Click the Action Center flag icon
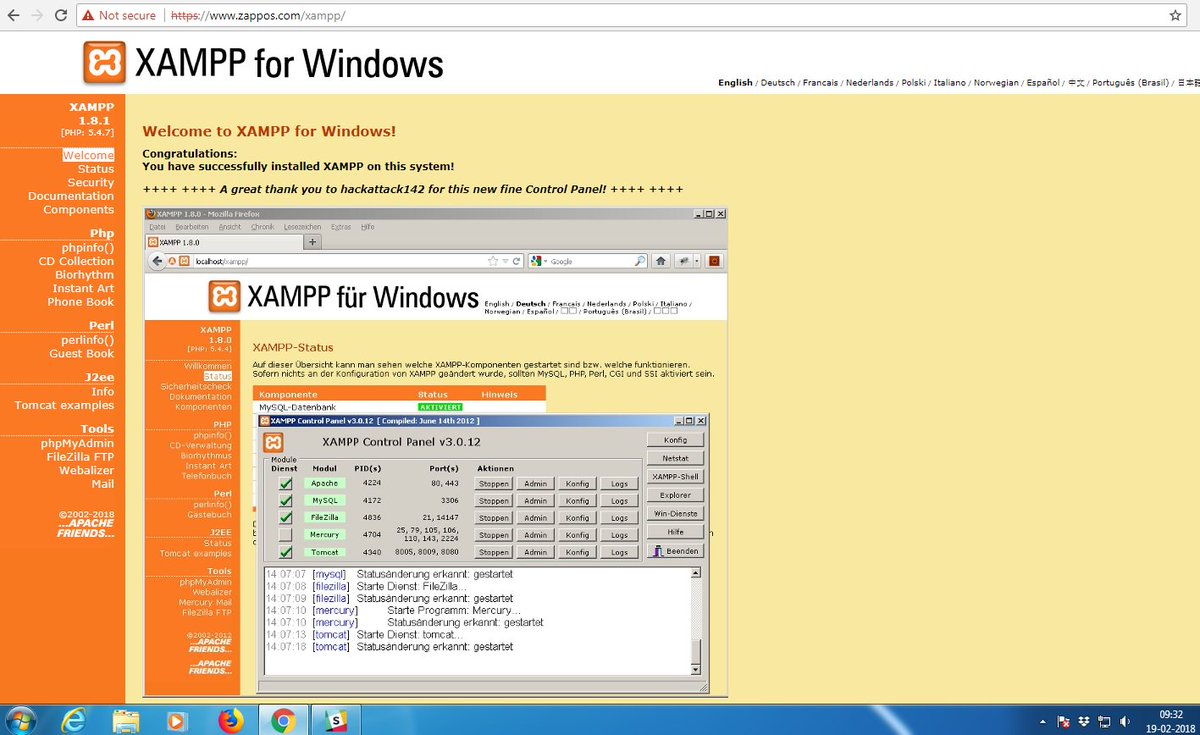This screenshot has width=1200, height=735. (x=1065, y=720)
